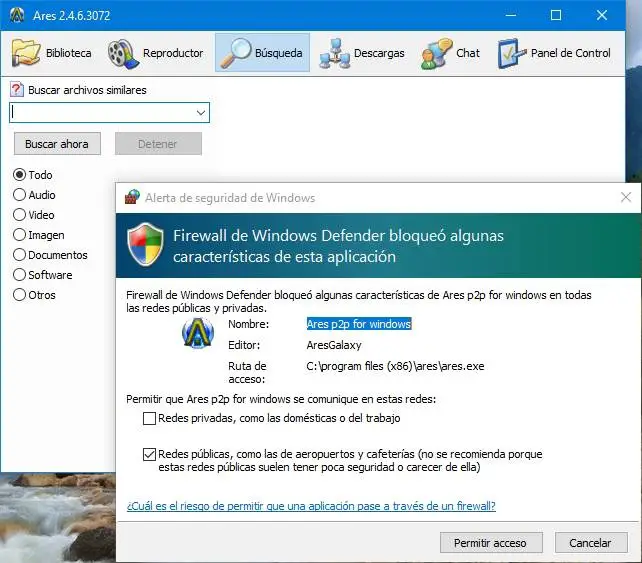Select the Todo radio button

pos(19,175)
